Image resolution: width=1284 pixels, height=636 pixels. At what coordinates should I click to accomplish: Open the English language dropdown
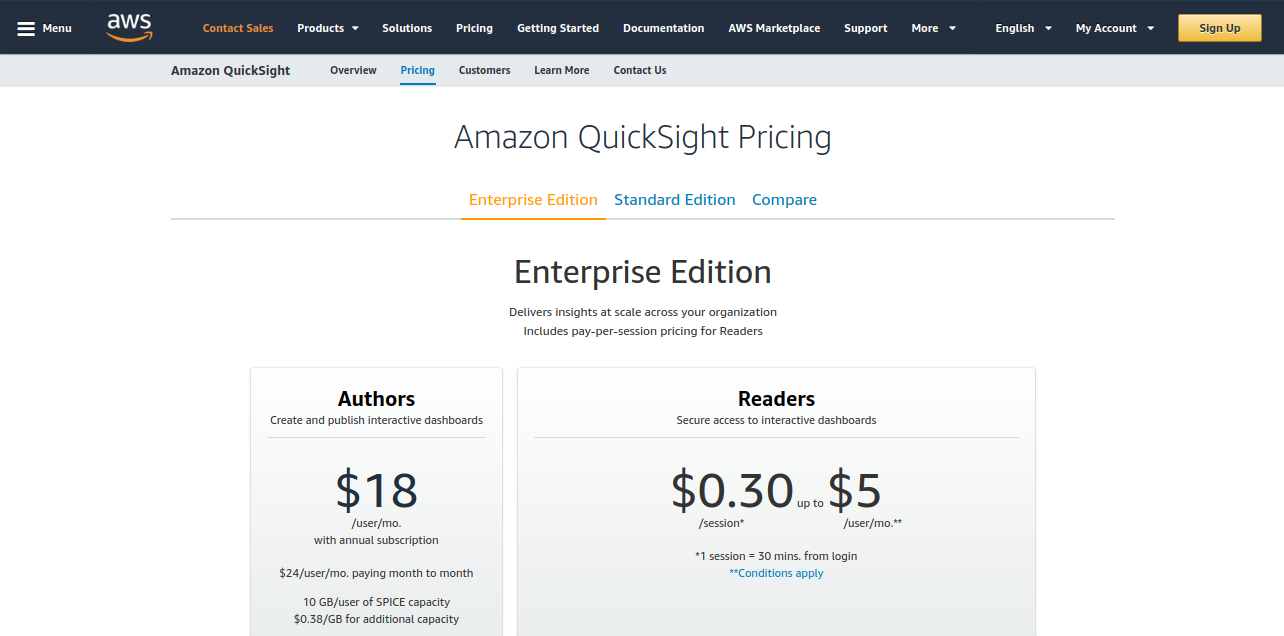point(1021,28)
